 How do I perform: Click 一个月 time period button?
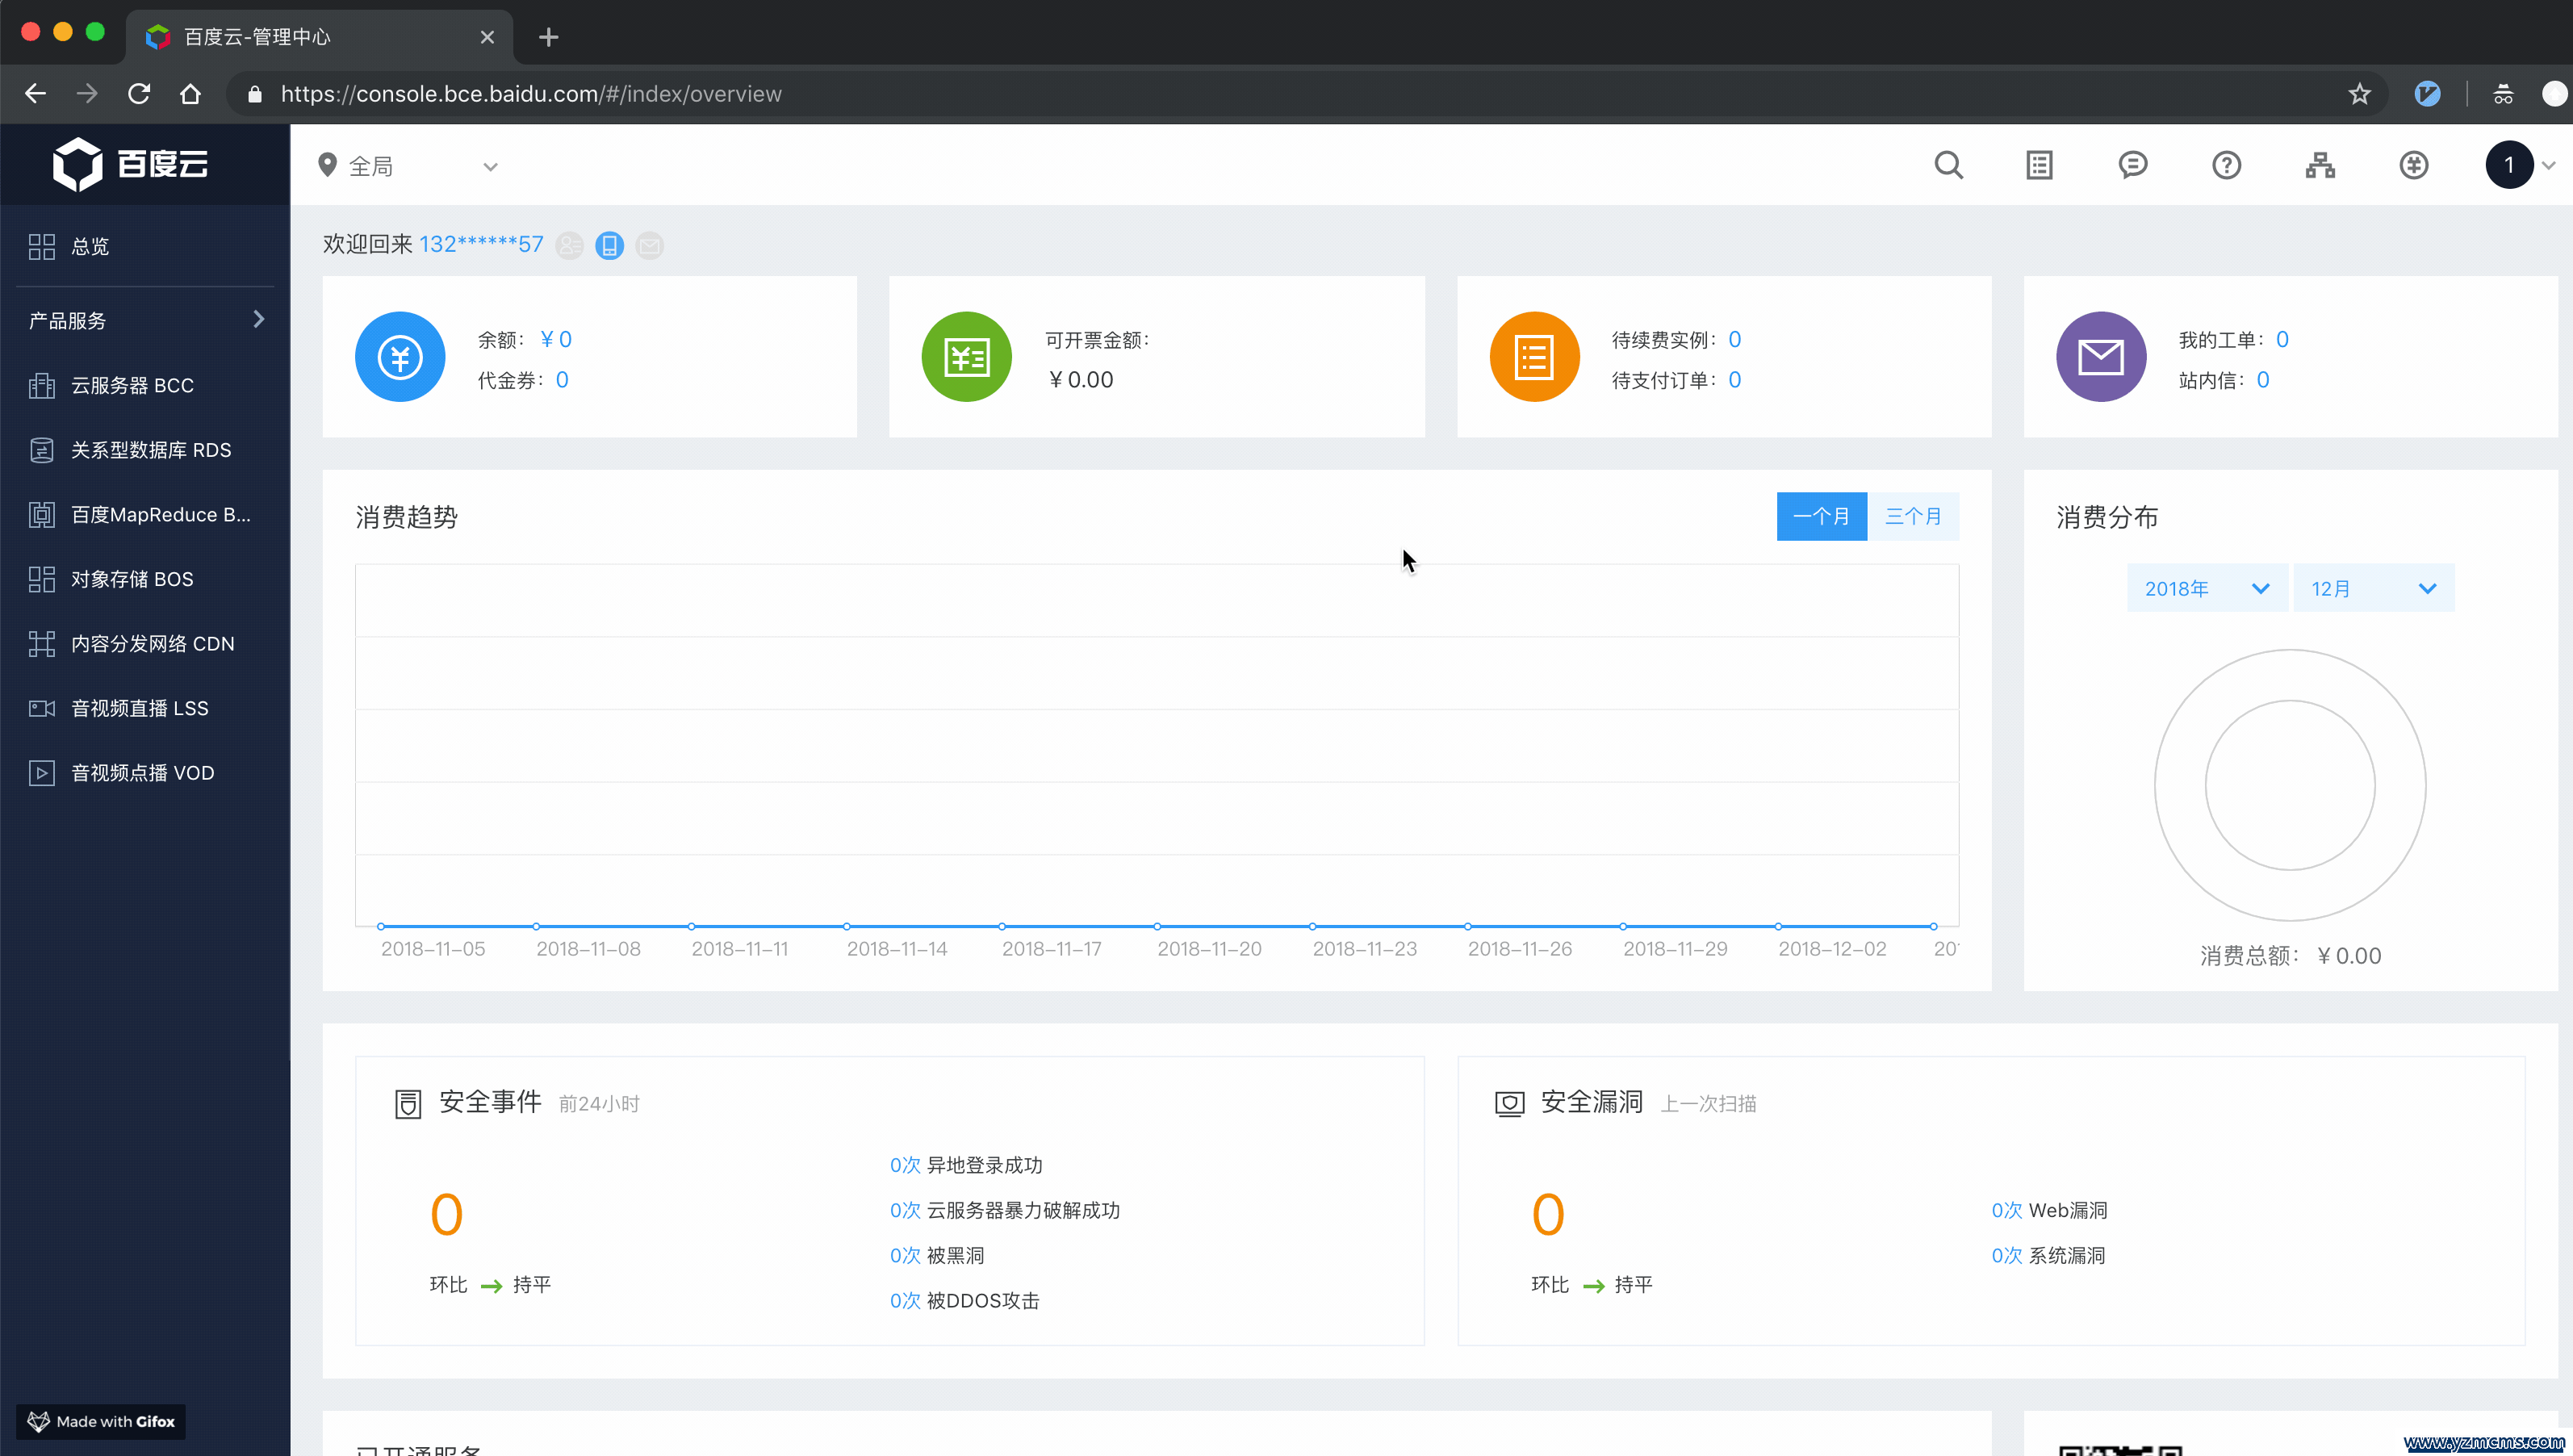[x=1822, y=516]
